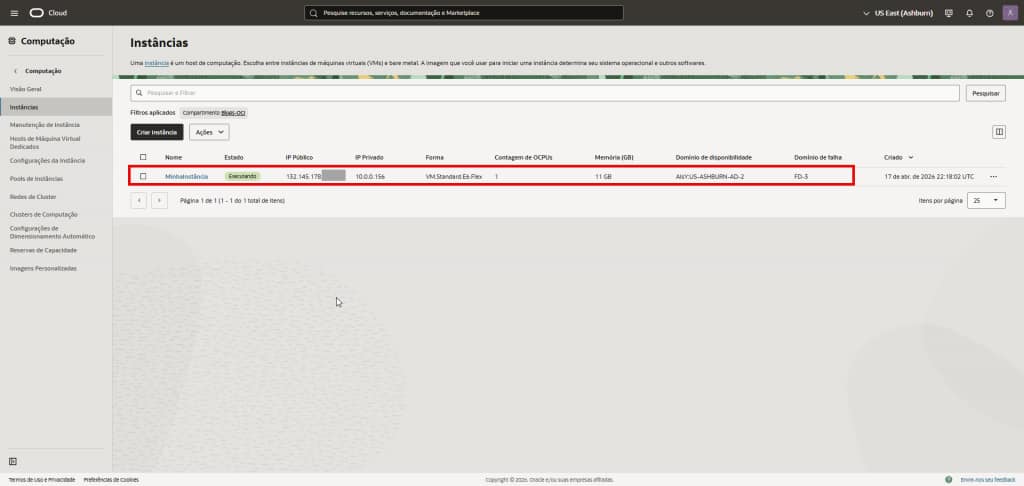Check the MinhaInstância row checkbox

coord(143,176)
